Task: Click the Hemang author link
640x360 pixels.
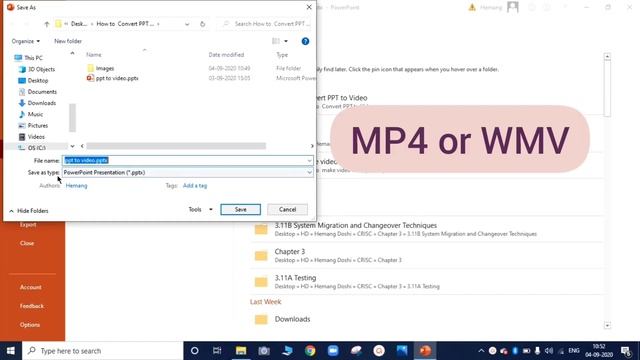Action: [x=76, y=186]
